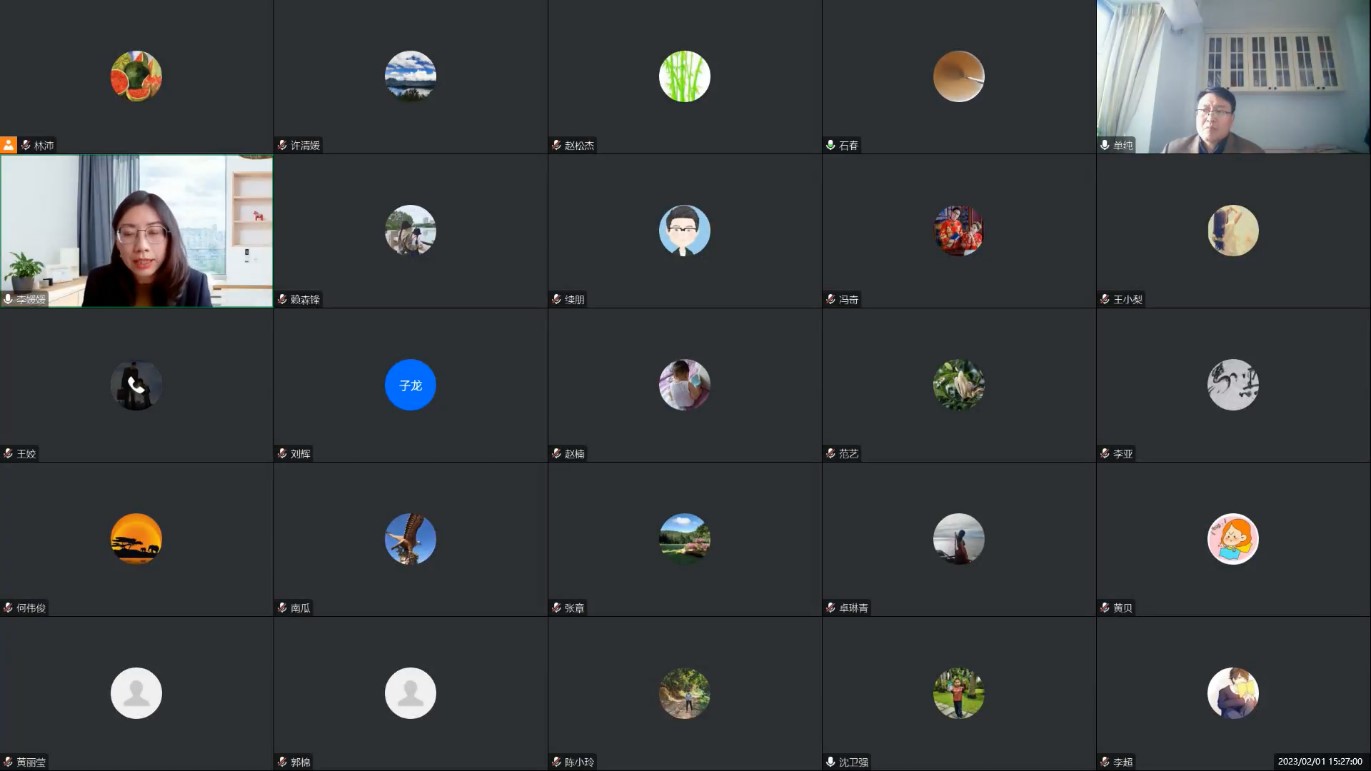Image resolution: width=1371 pixels, height=771 pixels.
Task: Select the active speaker video with green border
Action: point(136,231)
